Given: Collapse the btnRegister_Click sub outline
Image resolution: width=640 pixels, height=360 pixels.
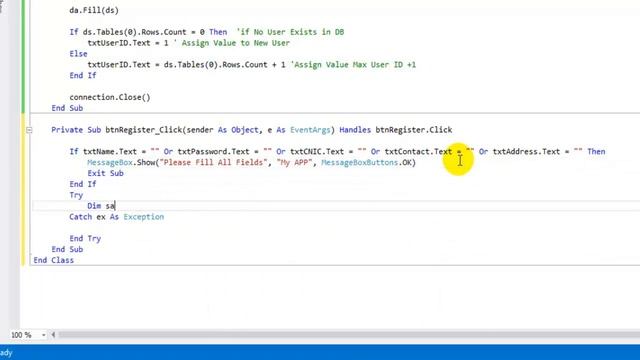Looking at the screenshot, I should [x=29, y=130].
